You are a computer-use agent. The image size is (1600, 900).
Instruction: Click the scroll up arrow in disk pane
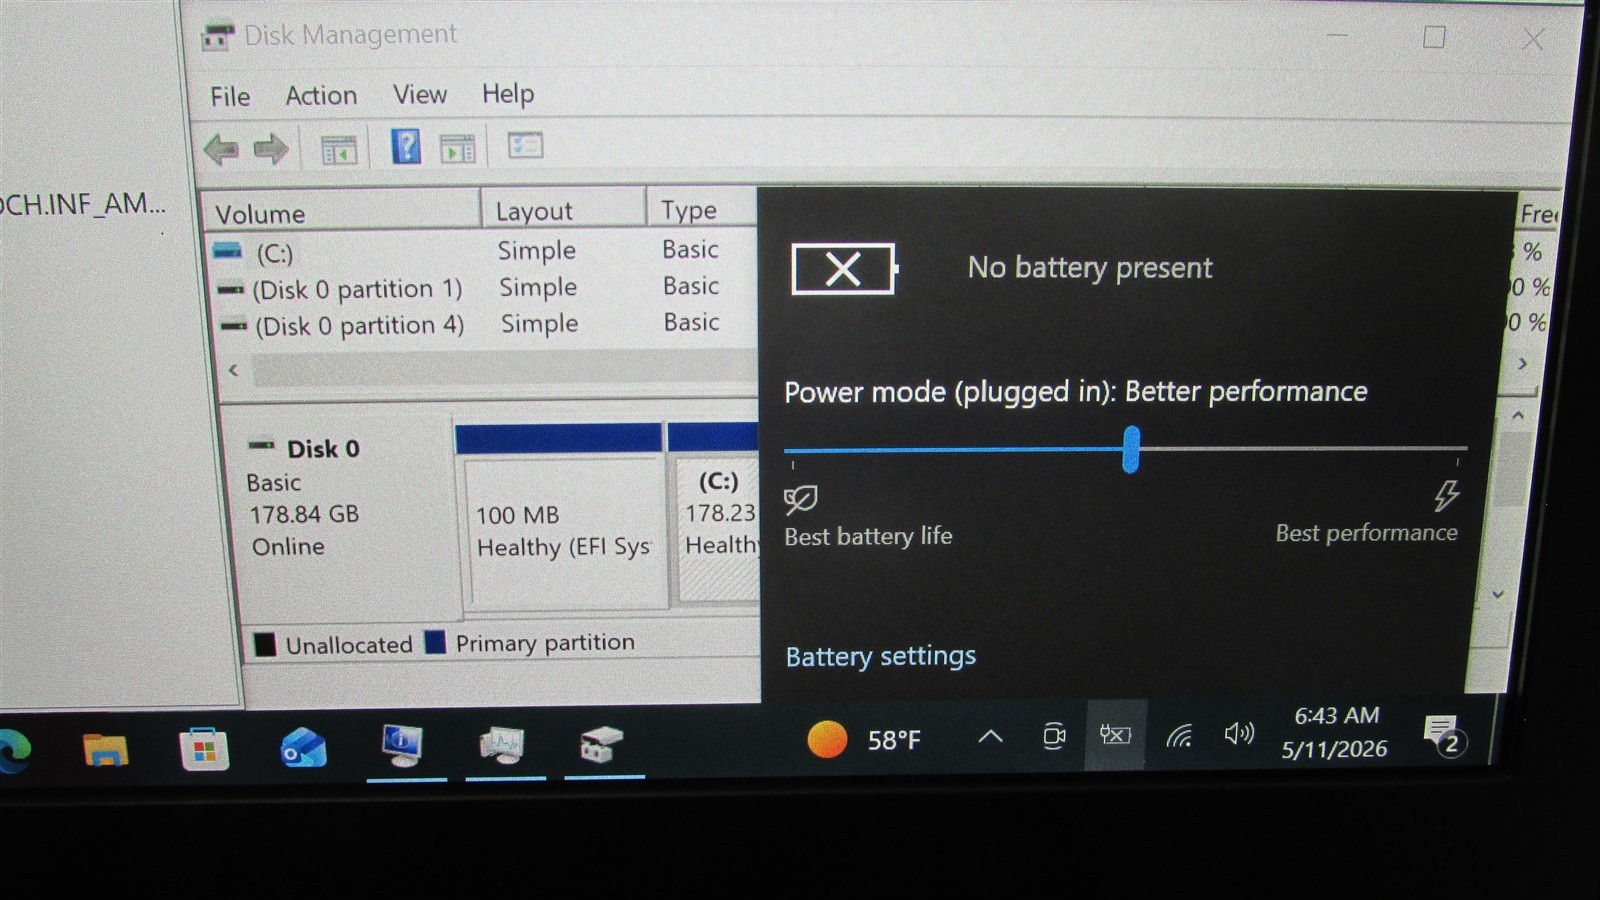click(1517, 415)
